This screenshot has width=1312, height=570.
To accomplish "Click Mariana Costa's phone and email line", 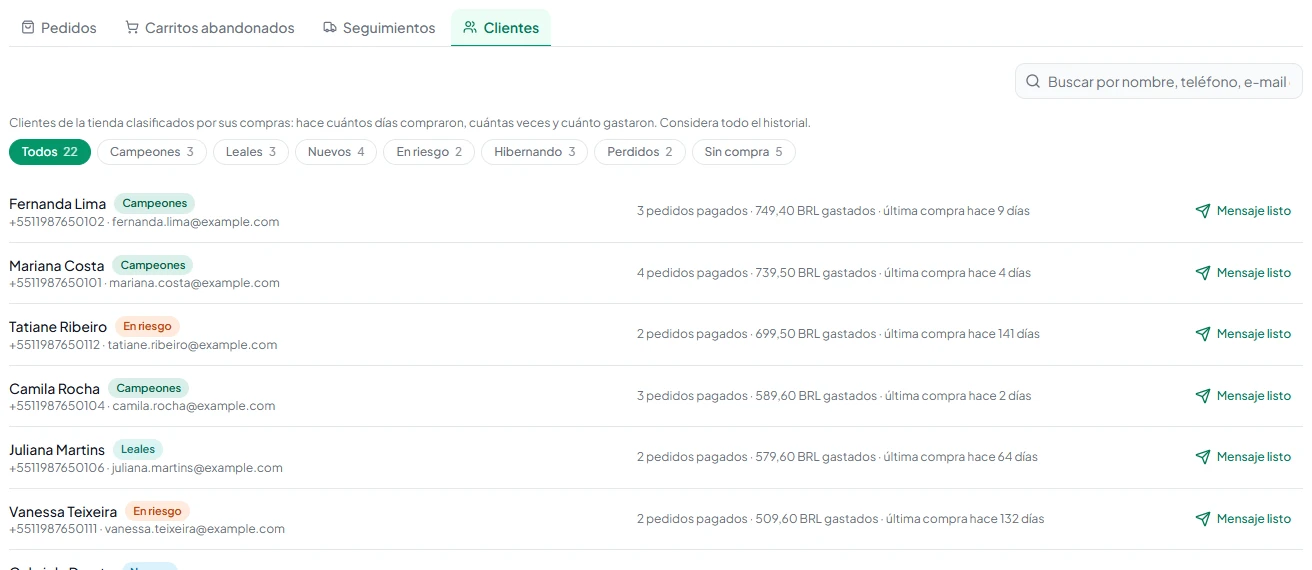I will pos(144,283).
